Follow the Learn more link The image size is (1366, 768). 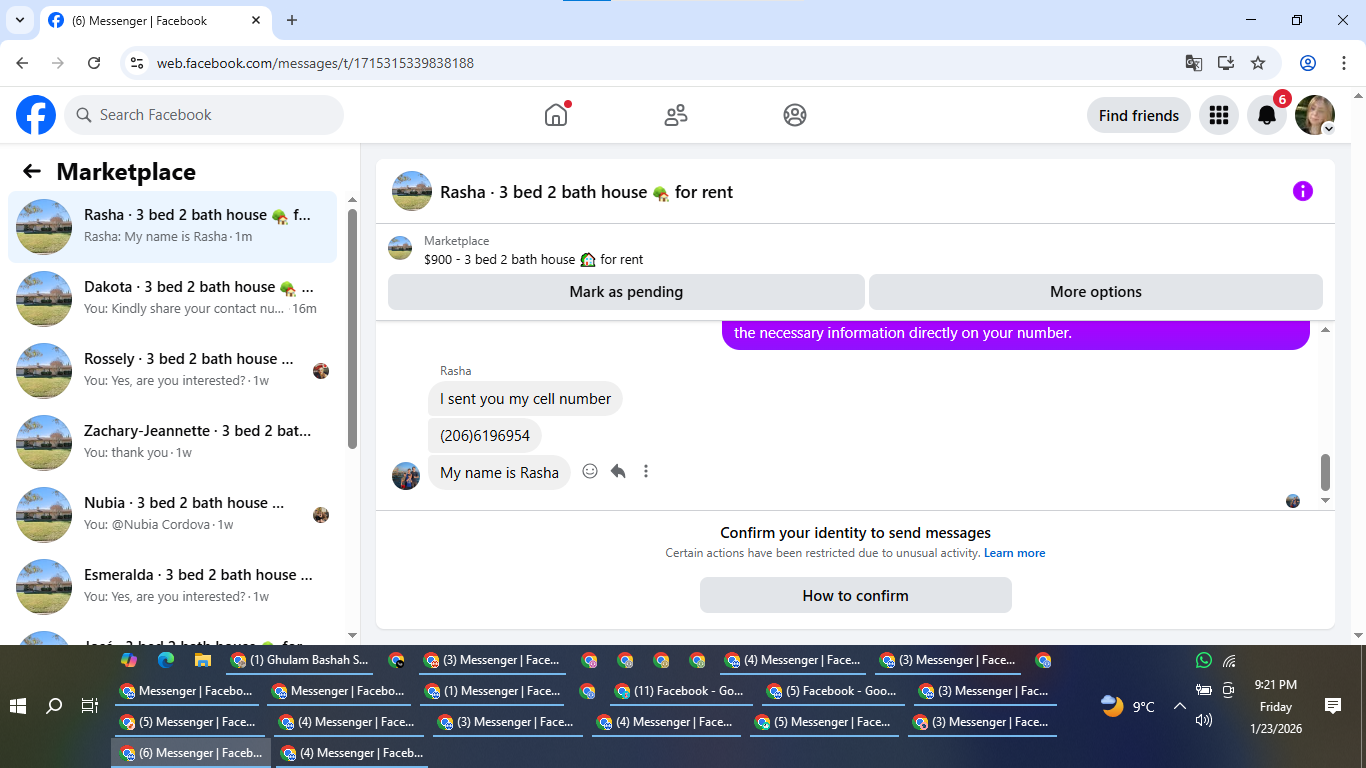(x=1014, y=553)
